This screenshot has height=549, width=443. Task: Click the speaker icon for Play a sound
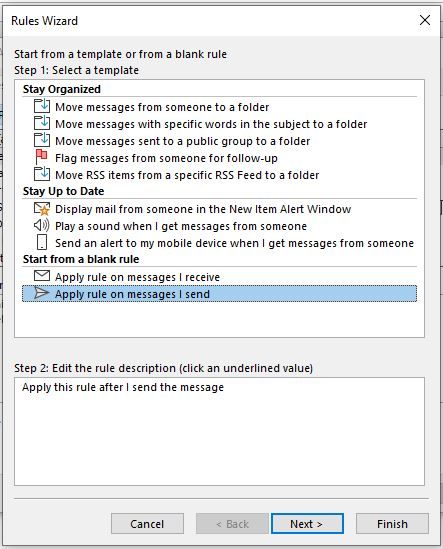(41, 225)
